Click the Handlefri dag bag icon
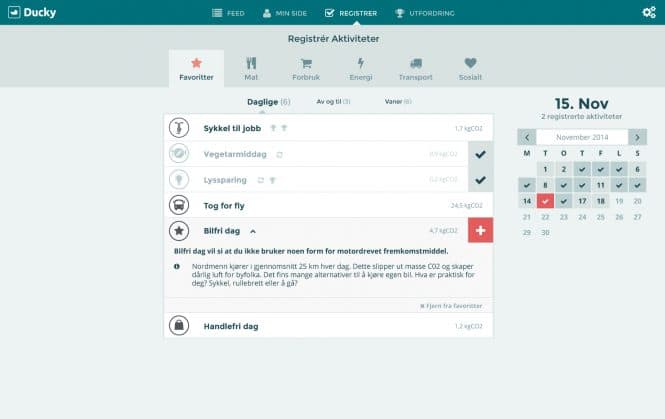This screenshot has height=419, width=665. (x=177, y=325)
